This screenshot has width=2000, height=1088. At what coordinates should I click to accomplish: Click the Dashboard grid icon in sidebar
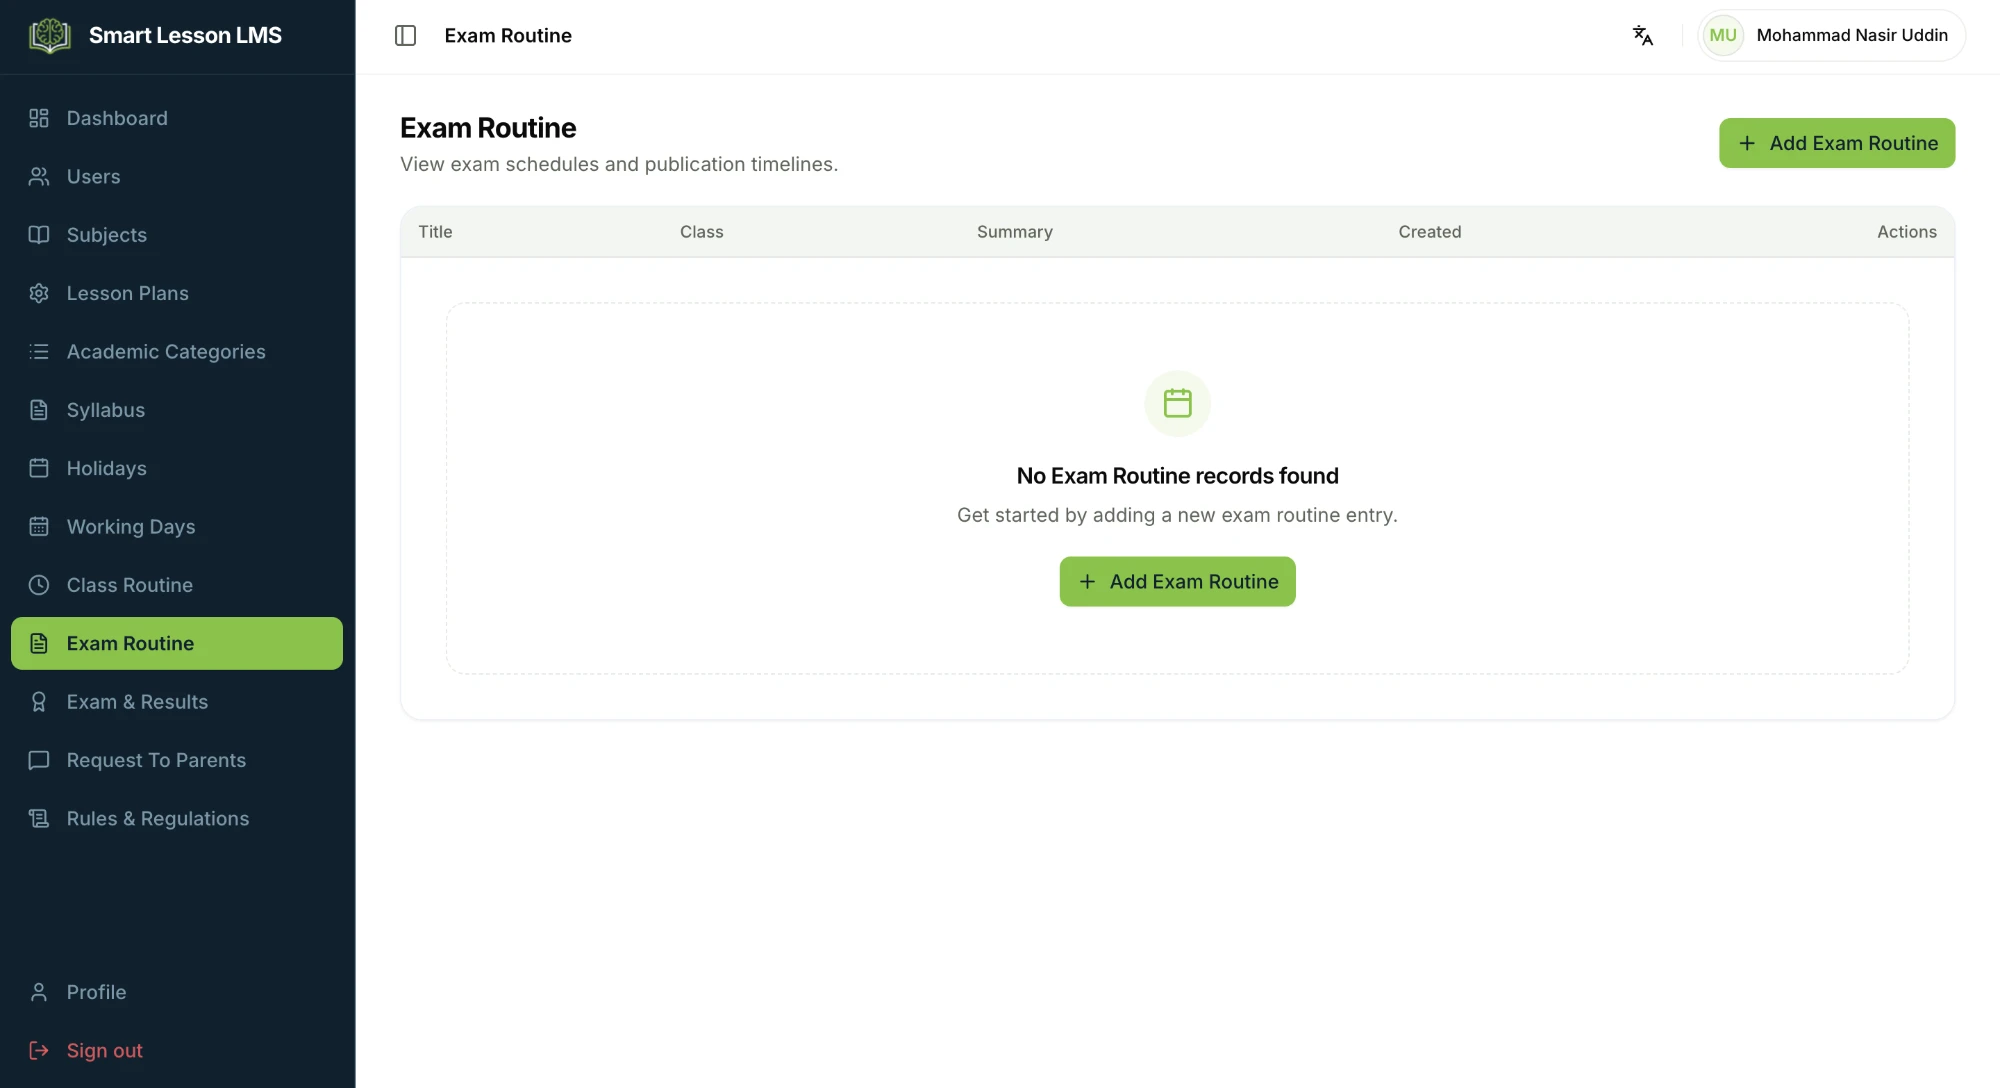click(39, 118)
